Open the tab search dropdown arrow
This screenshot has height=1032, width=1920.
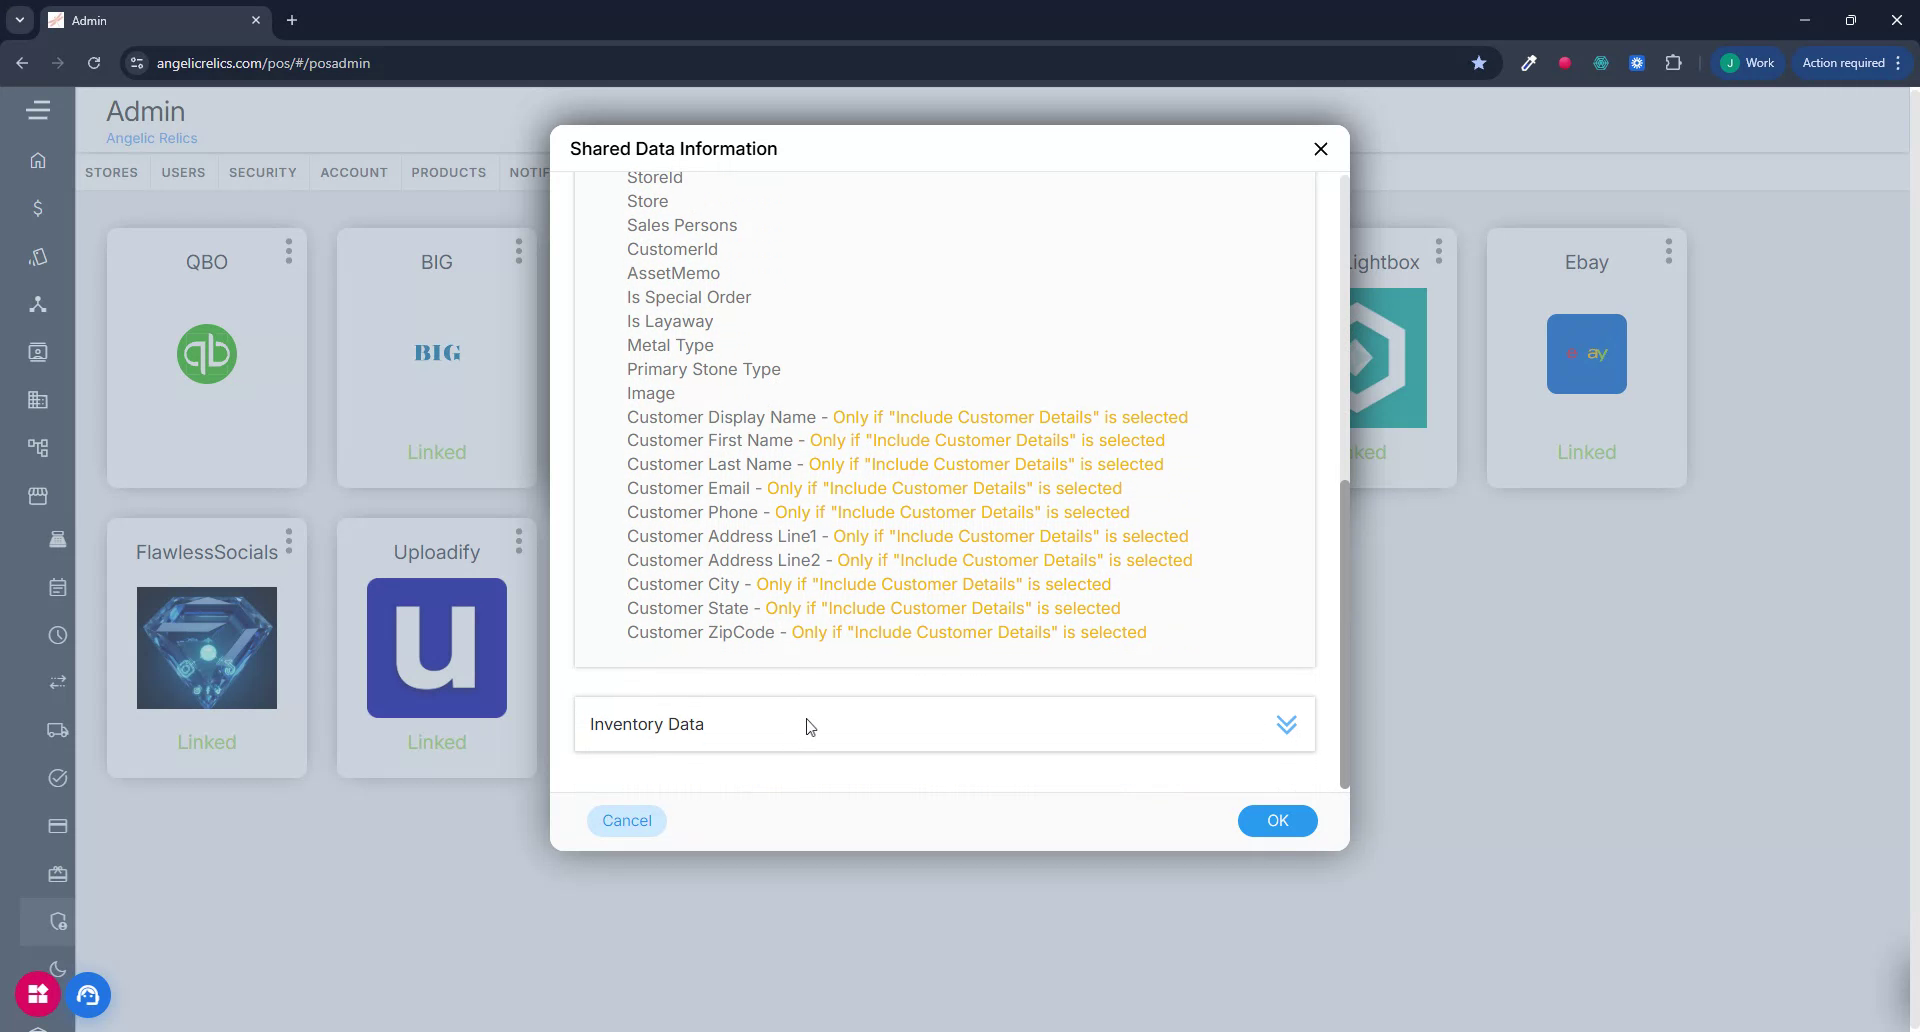coord(19,20)
